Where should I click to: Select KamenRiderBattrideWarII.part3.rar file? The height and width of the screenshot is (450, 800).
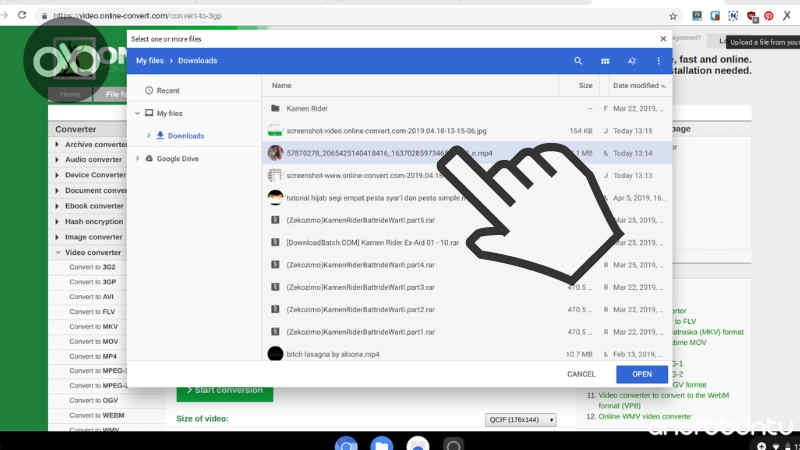[x=467, y=287]
